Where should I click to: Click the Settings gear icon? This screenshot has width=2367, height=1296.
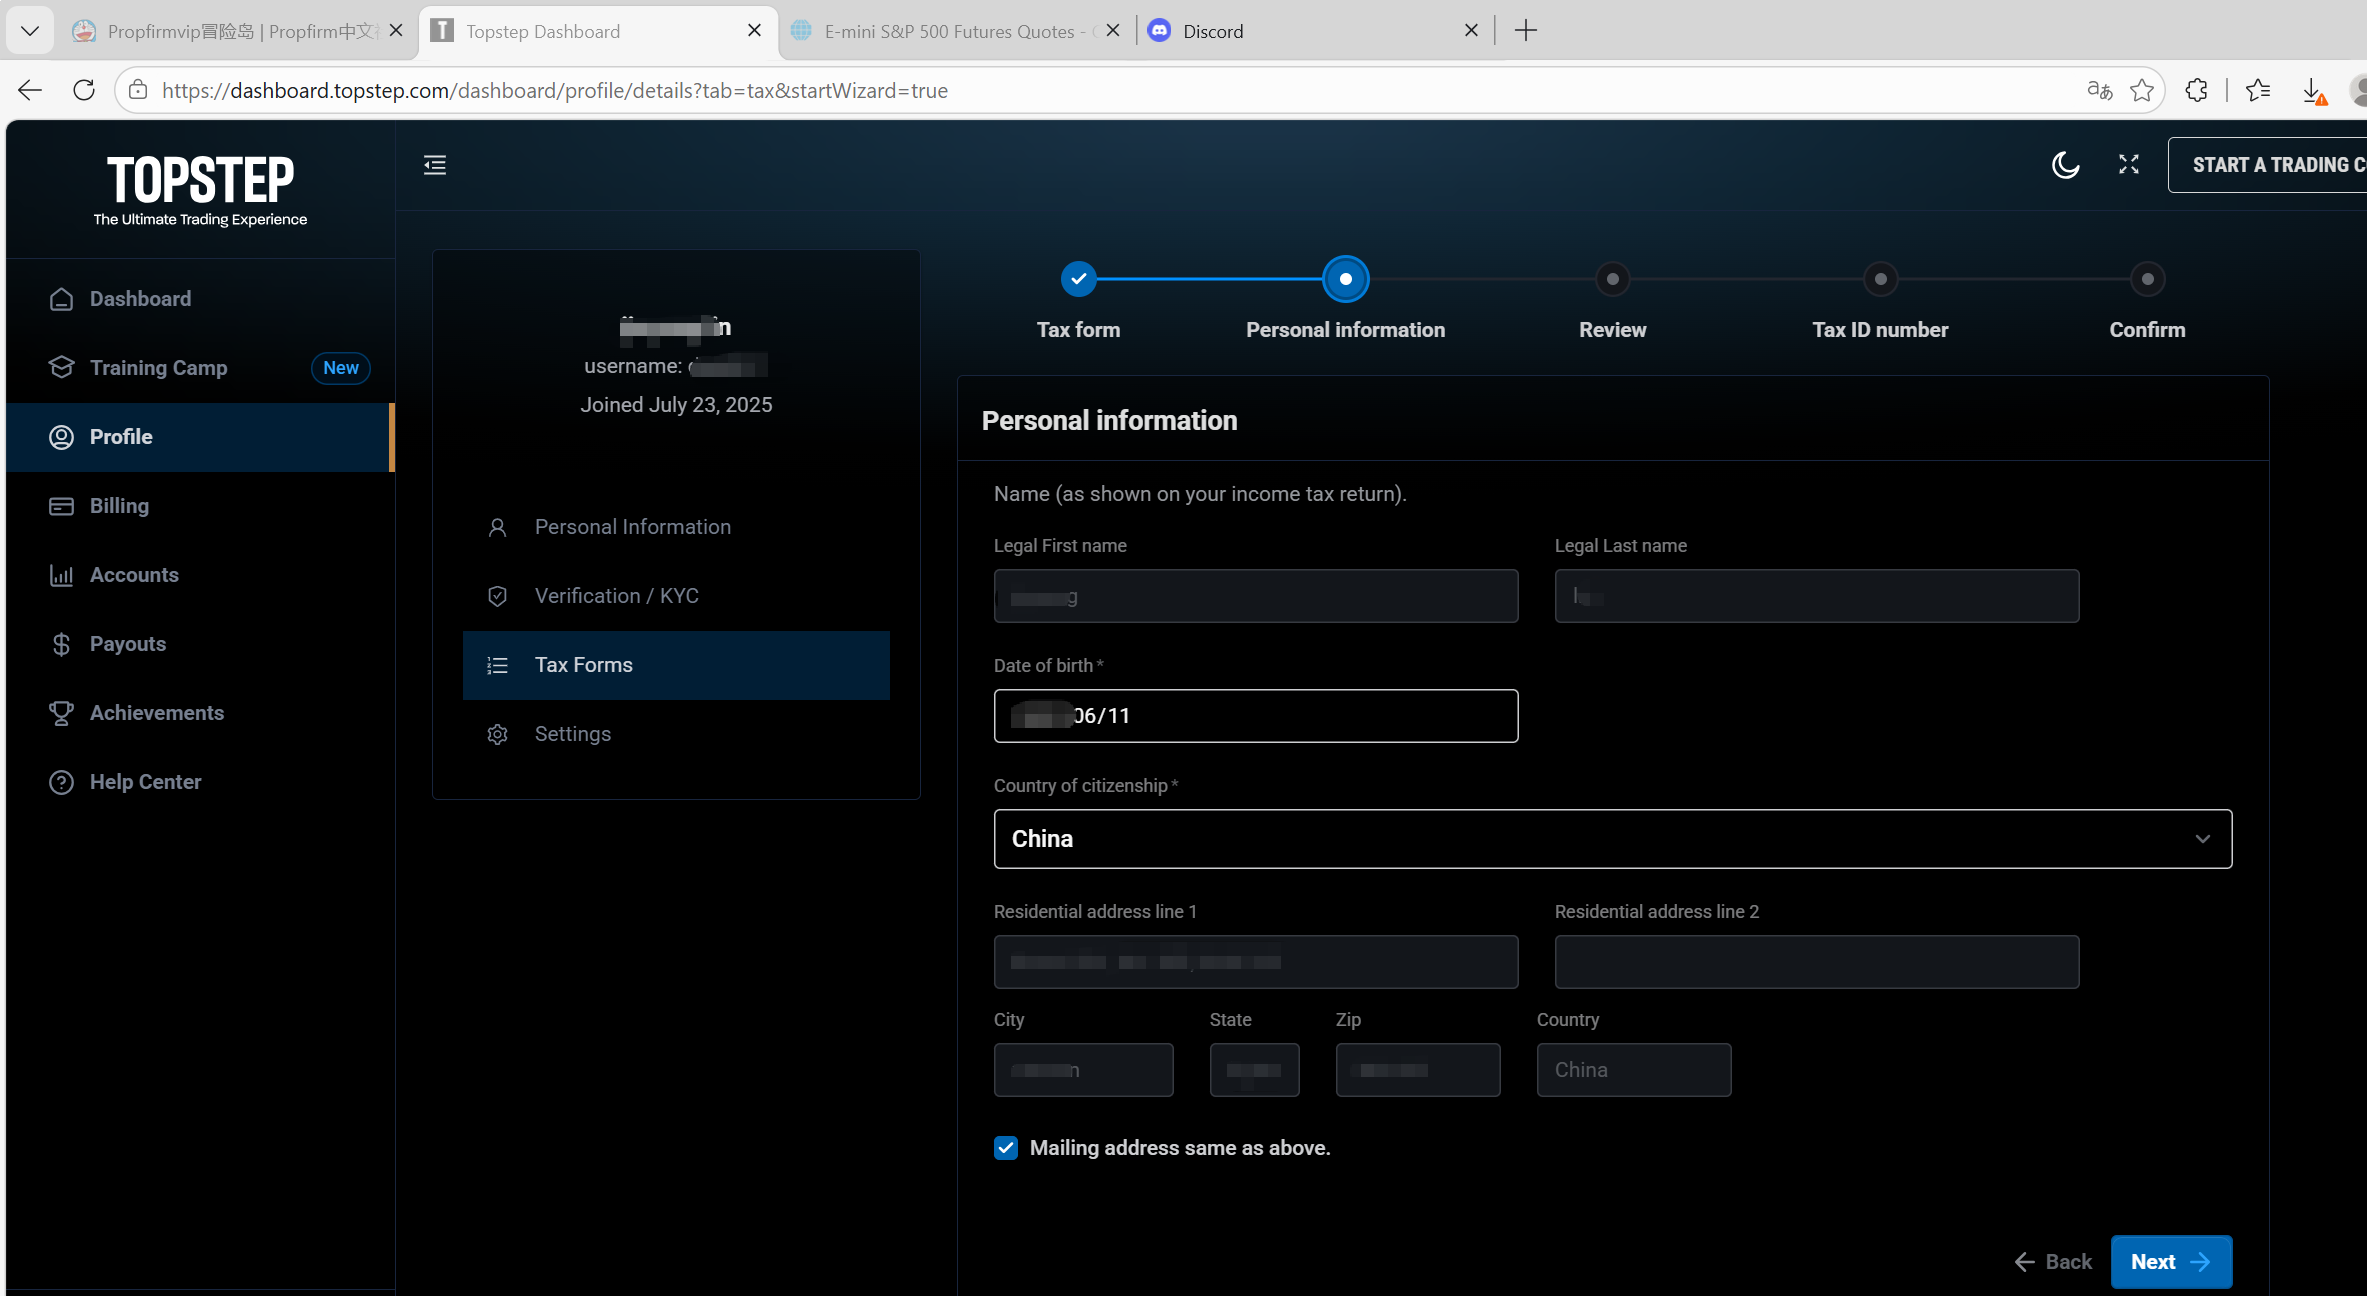click(497, 734)
